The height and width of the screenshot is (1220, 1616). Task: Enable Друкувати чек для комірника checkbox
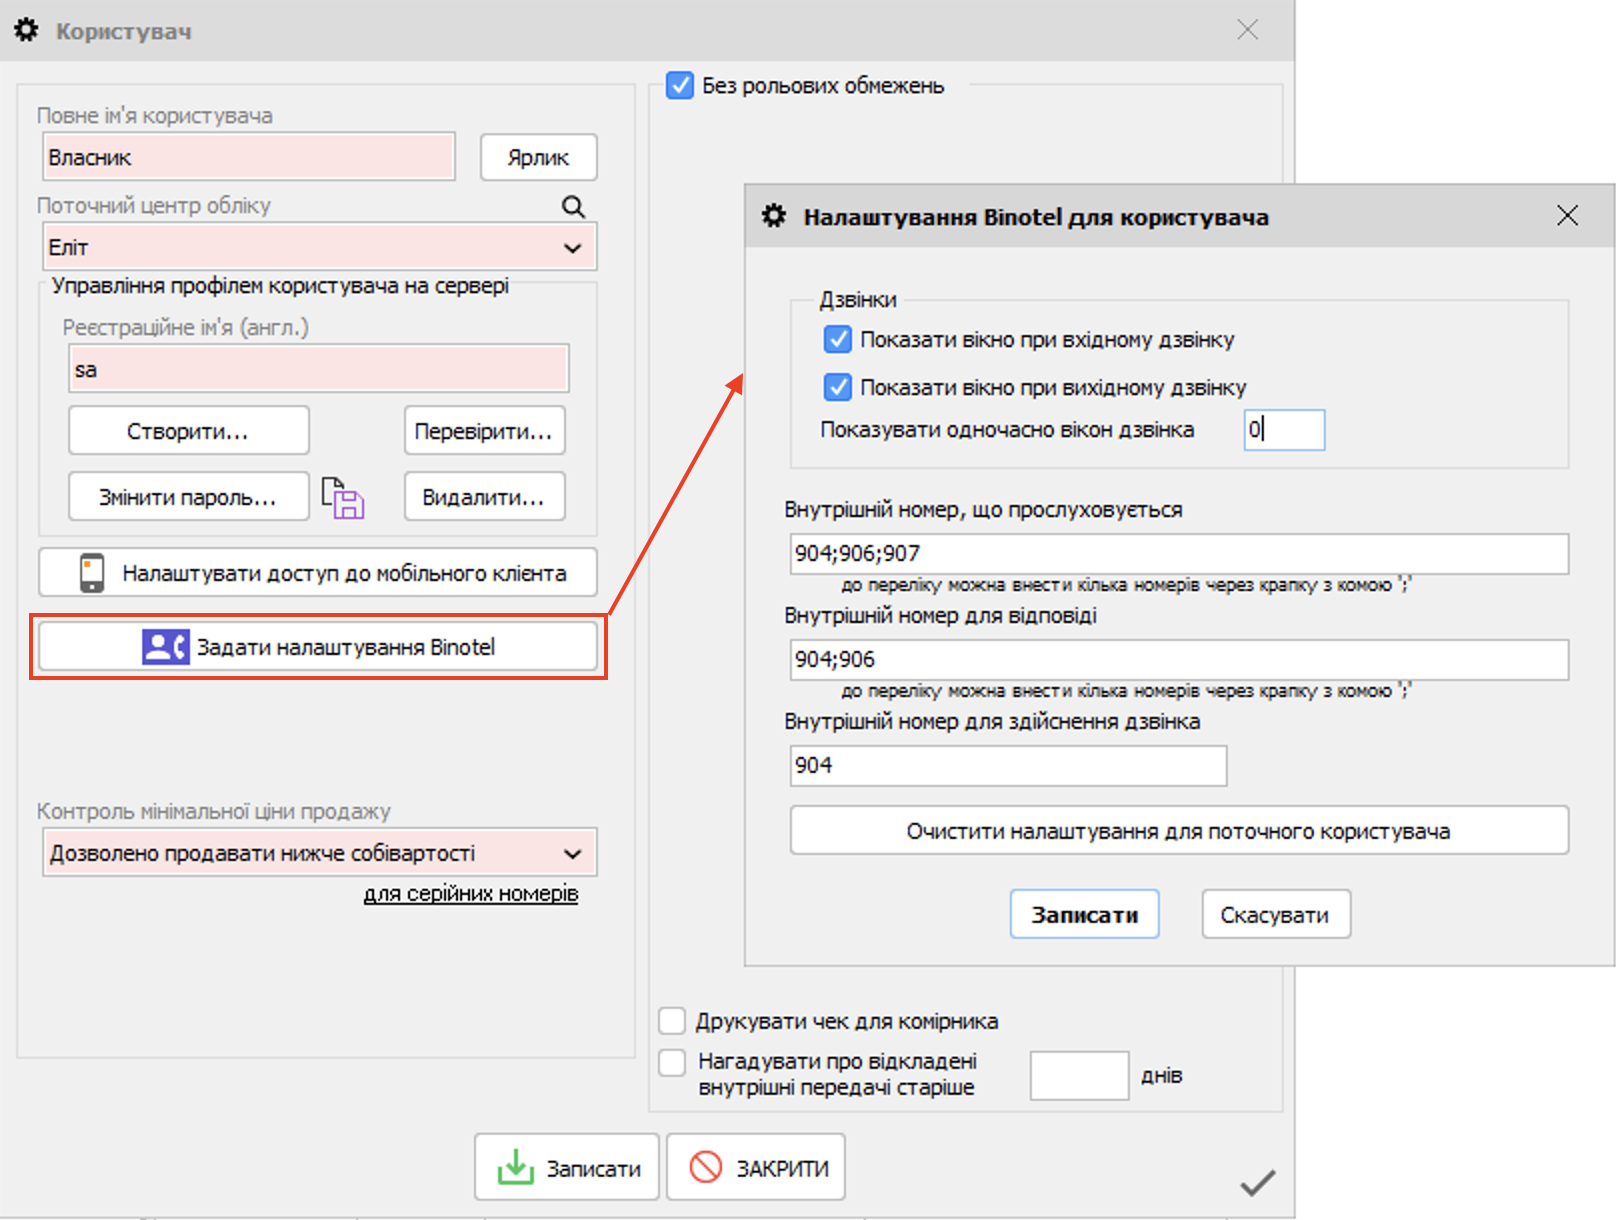pos(672,1021)
